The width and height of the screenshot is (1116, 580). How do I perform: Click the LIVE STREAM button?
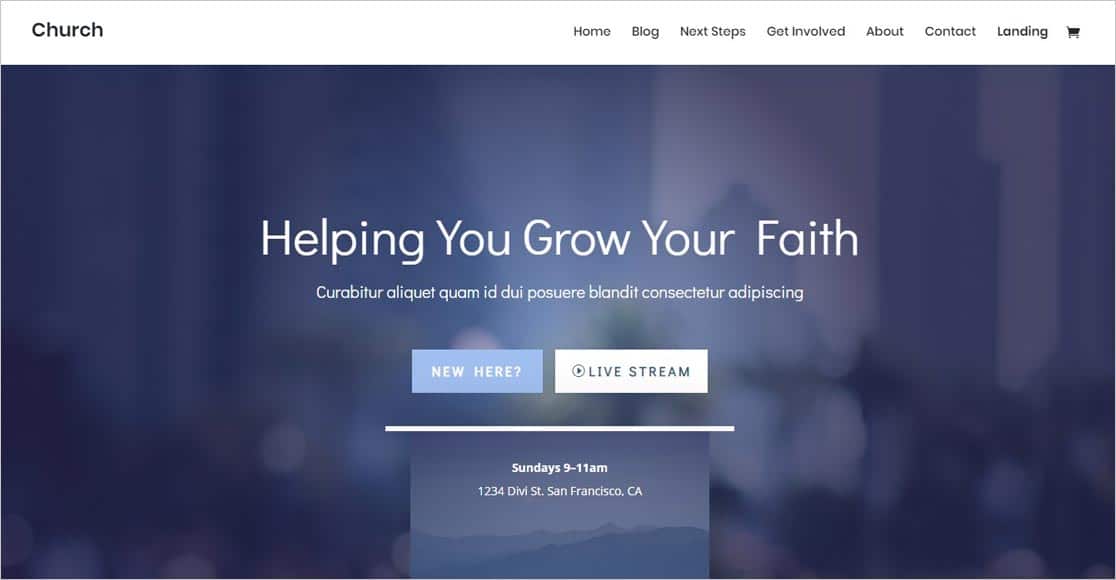[631, 371]
